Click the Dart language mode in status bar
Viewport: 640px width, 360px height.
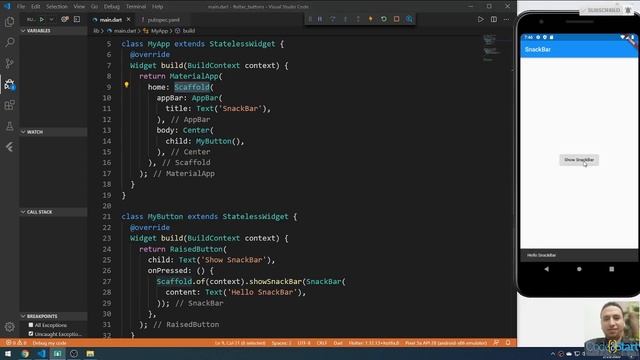click(x=338, y=343)
